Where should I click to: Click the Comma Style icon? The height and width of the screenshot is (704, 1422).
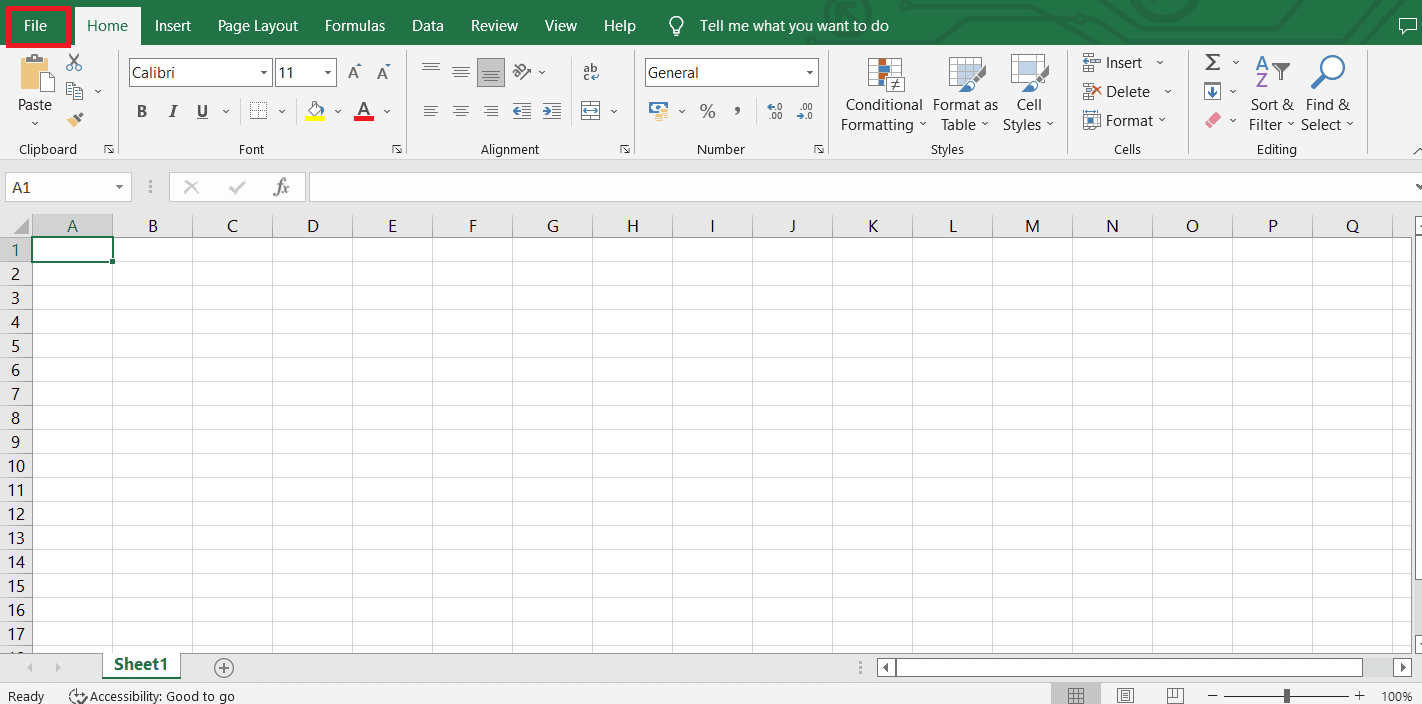737,111
